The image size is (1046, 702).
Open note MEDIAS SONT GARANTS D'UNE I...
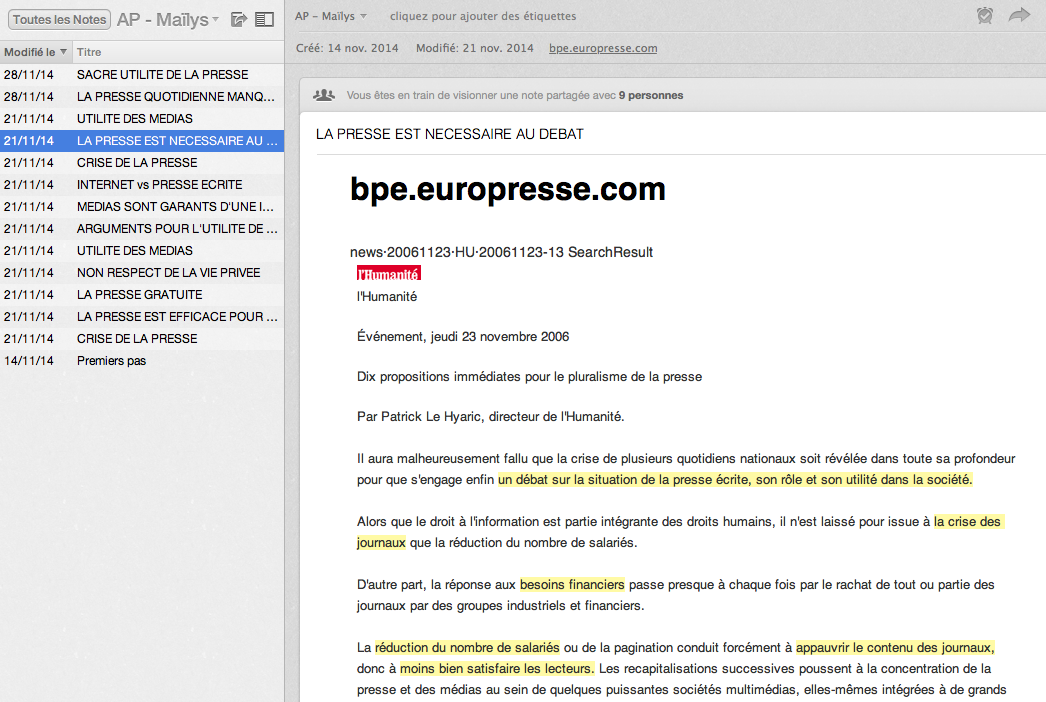click(x=142, y=207)
